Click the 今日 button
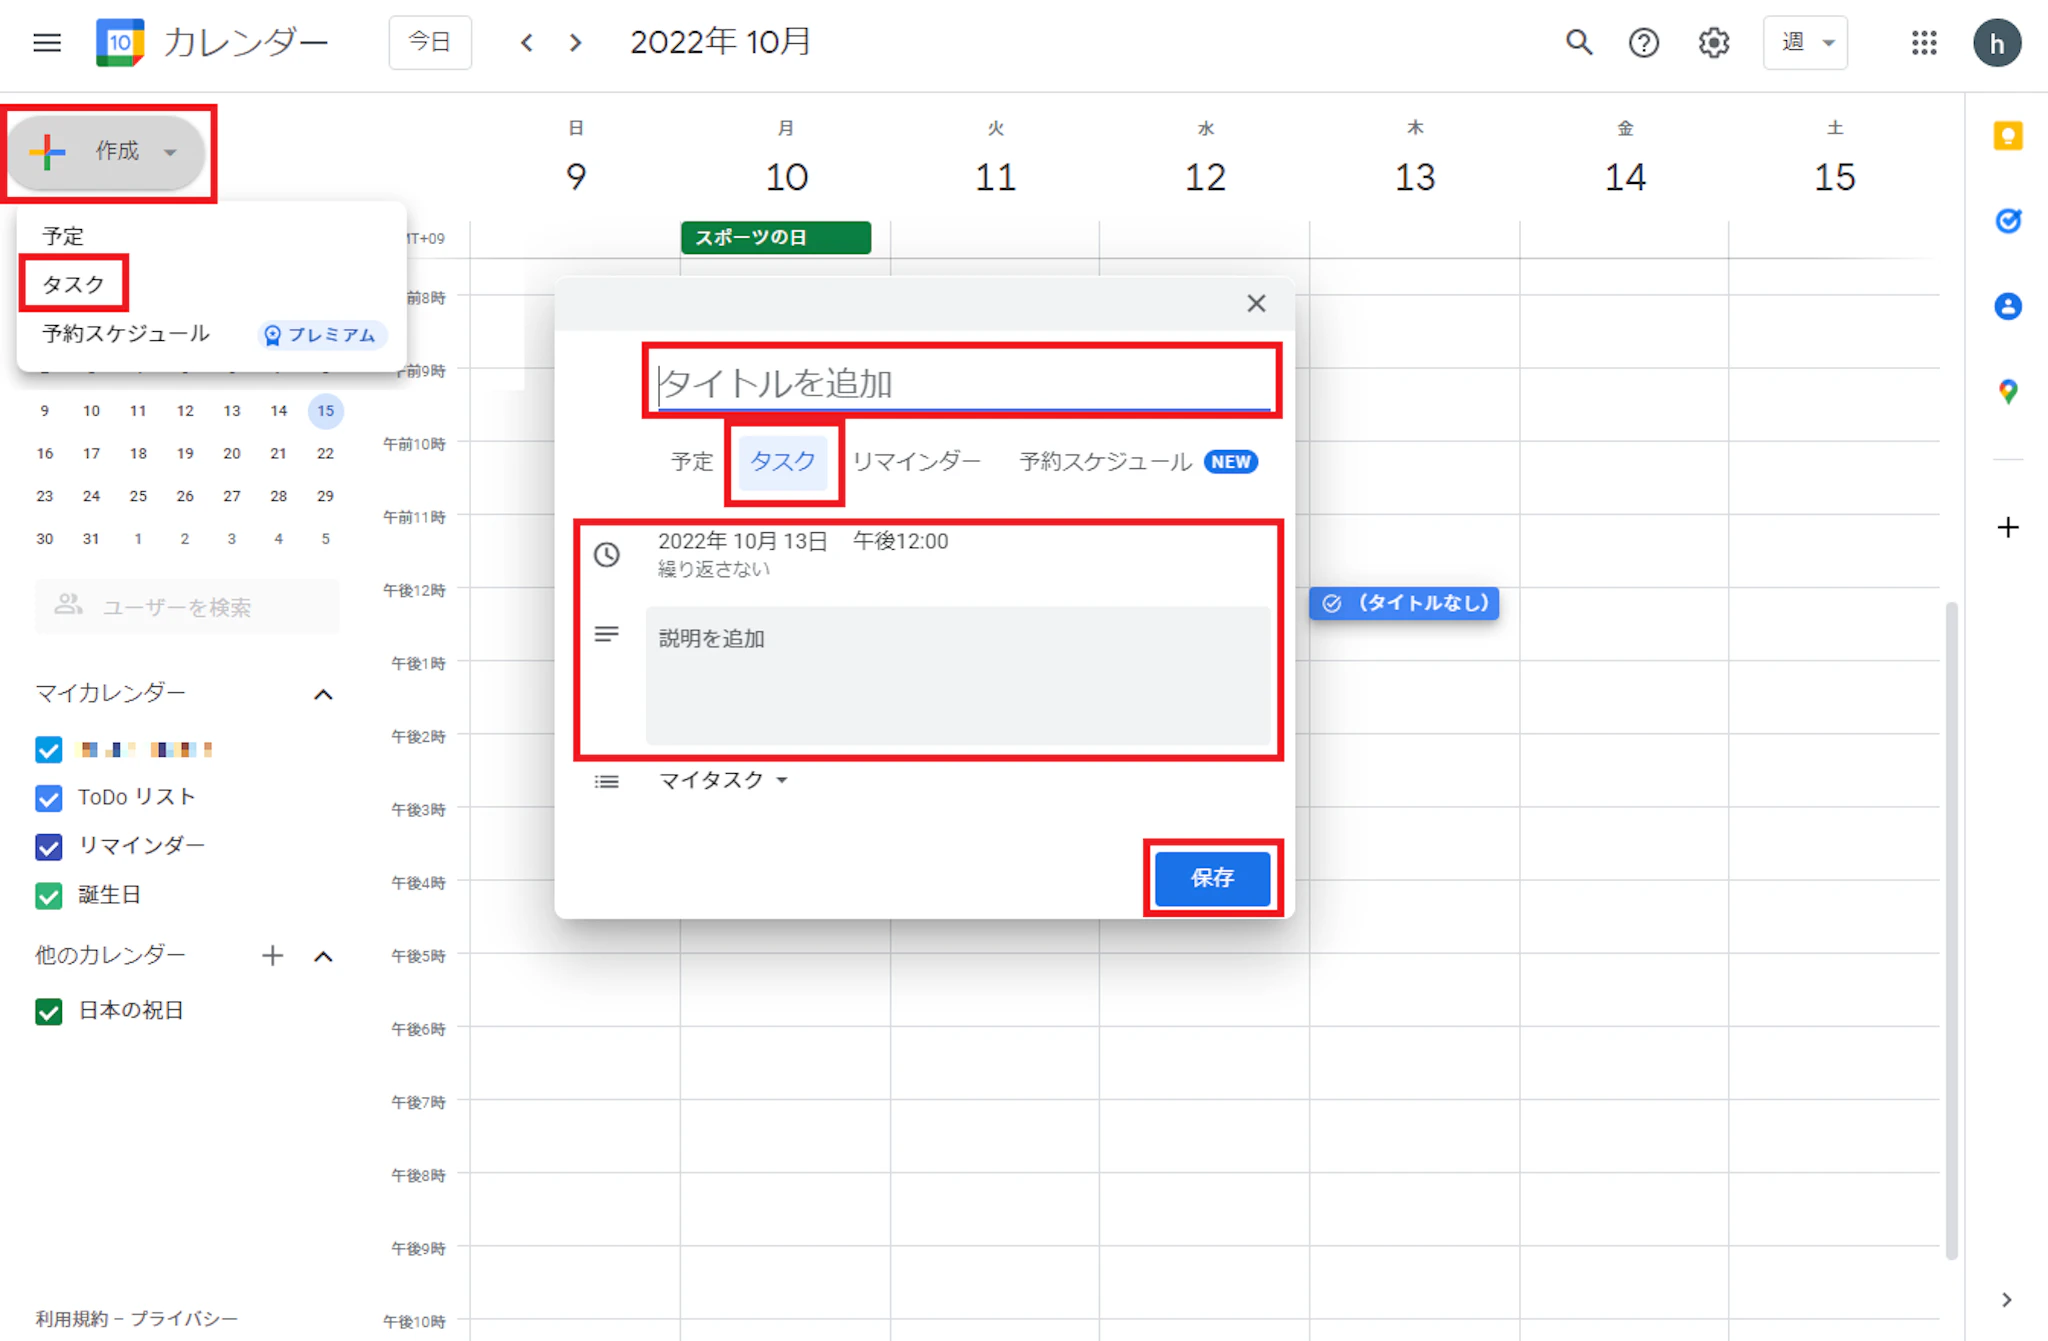The image size is (2048, 1341). point(430,43)
